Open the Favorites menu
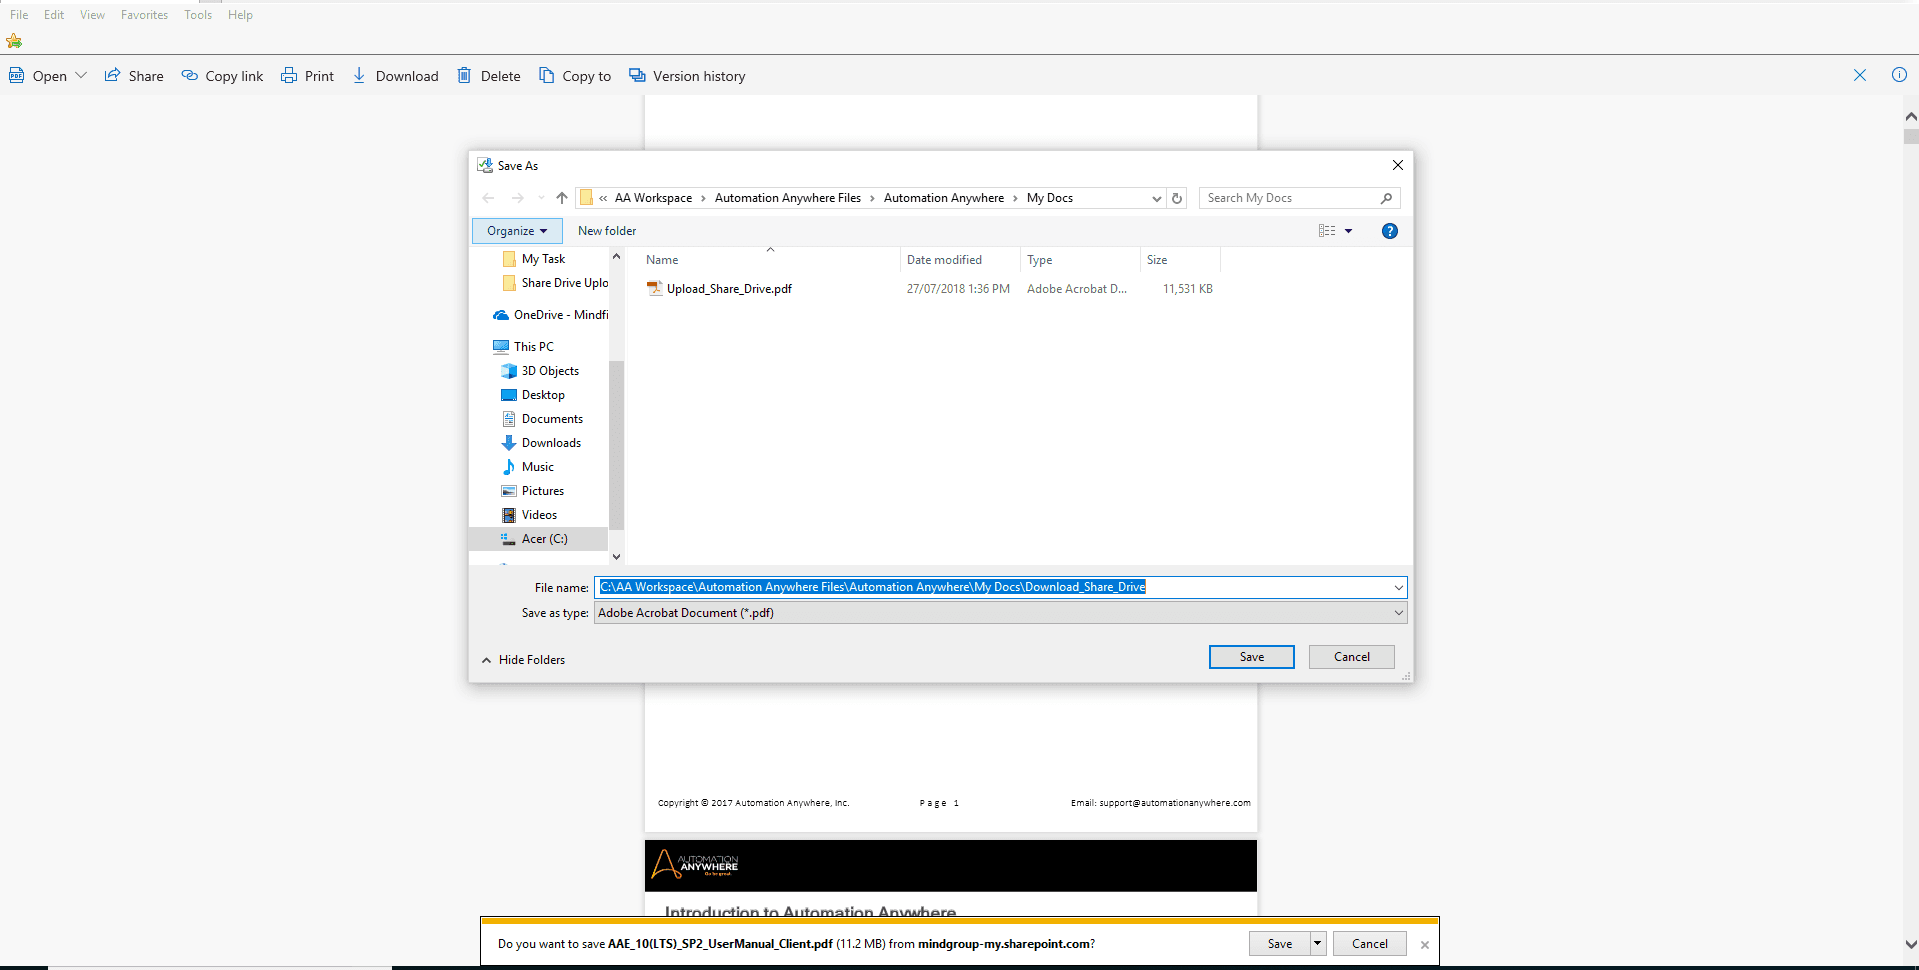The height and width of the screenshot is (970, 1919). [x=144, y=15]
